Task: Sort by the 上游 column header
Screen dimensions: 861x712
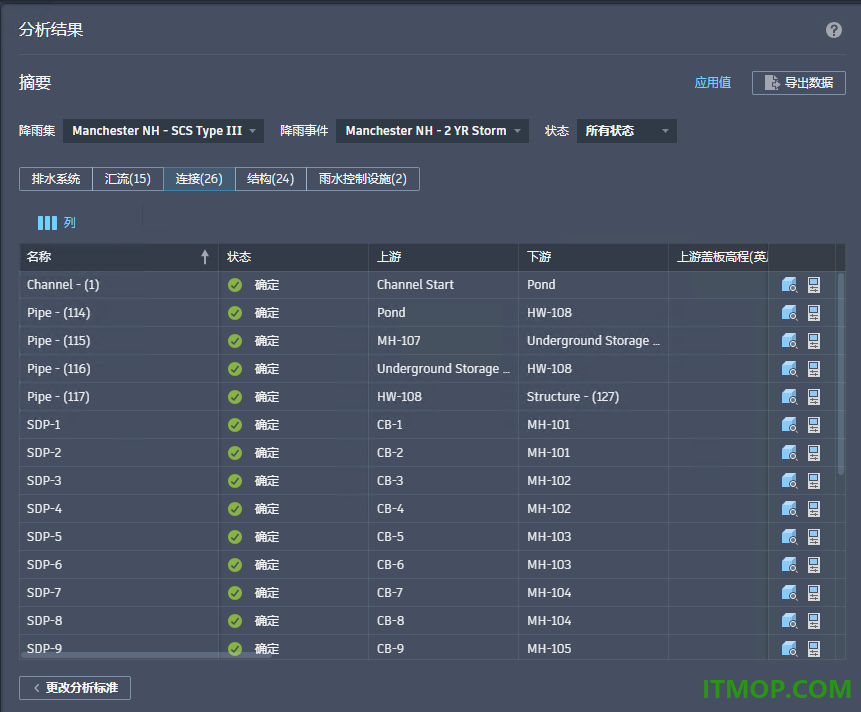Action: [x=443, y=257]
